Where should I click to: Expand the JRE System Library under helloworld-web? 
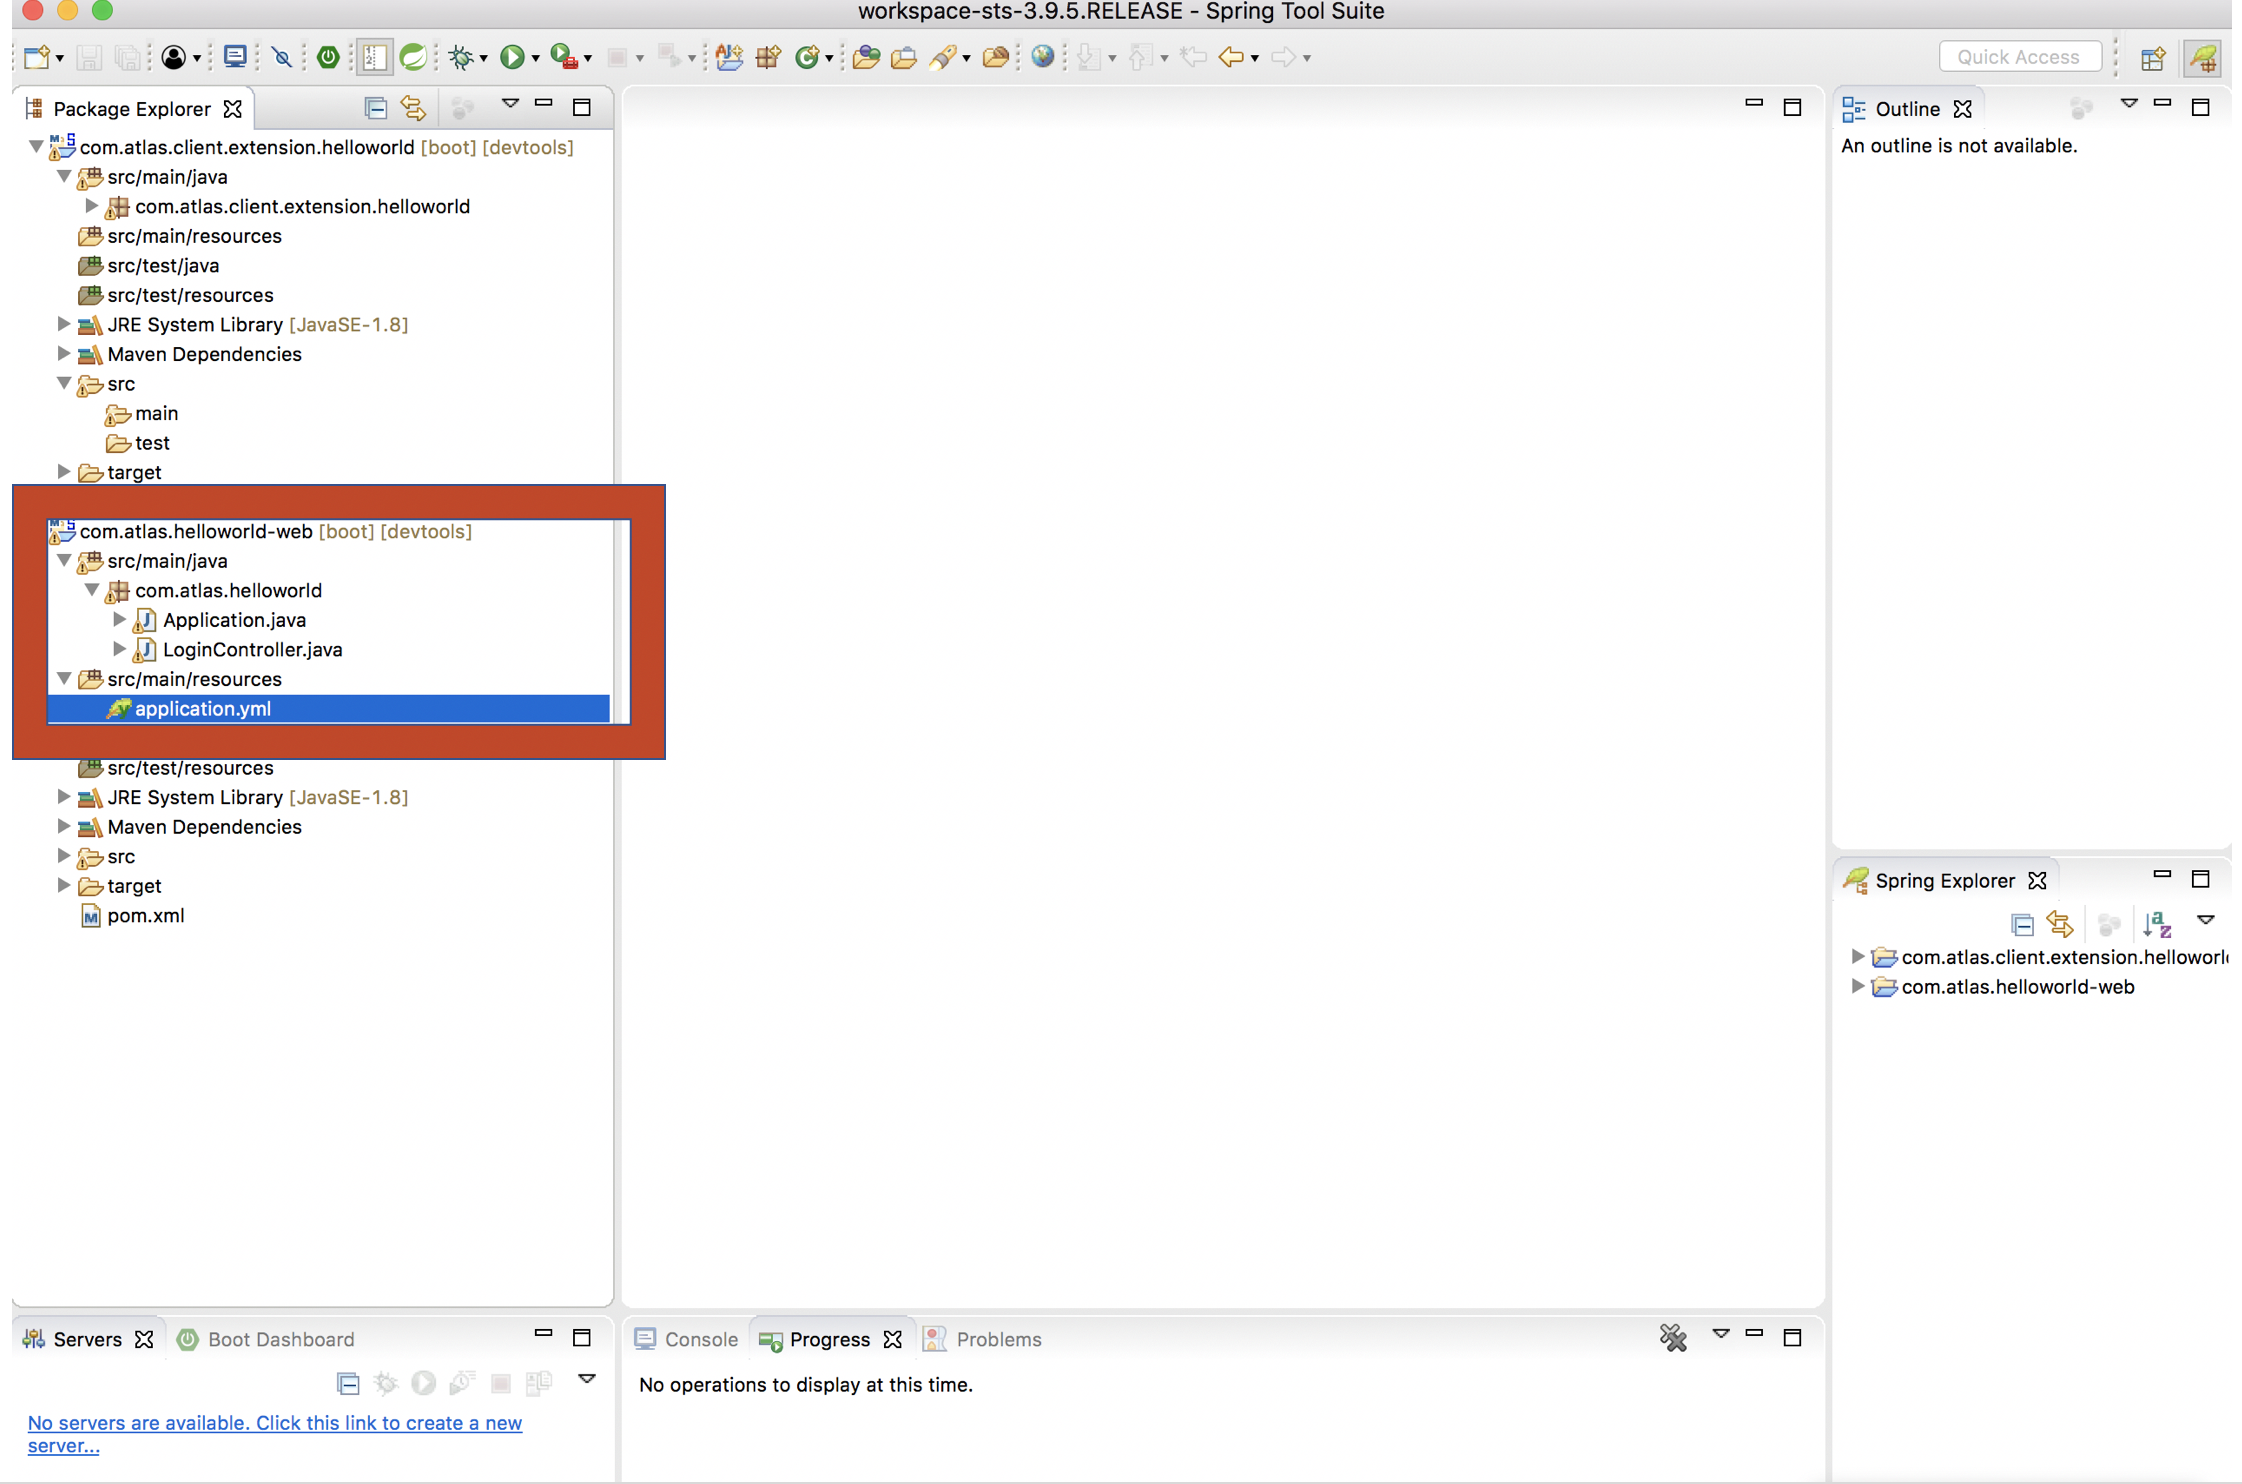(x=63, y=797)
